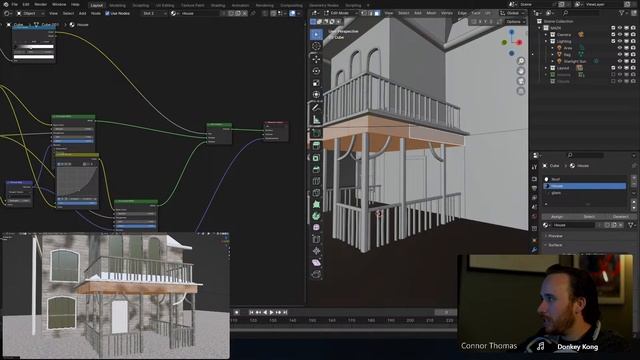Open the Mesh menu in viewport header
This screenshot has height=360, width=640.
tap(431, 13)
